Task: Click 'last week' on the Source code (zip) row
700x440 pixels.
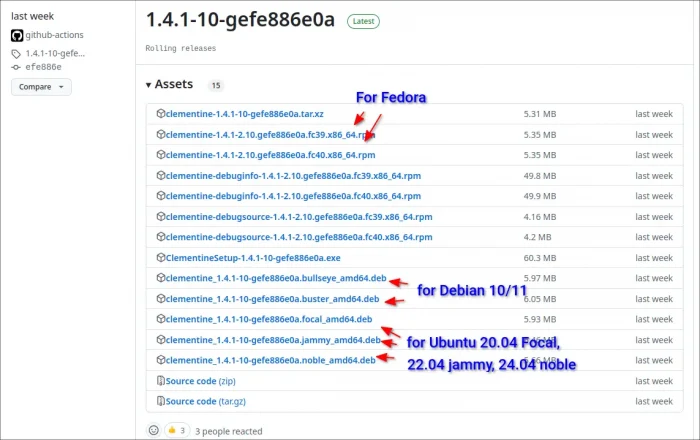Action: click(654, 381)
